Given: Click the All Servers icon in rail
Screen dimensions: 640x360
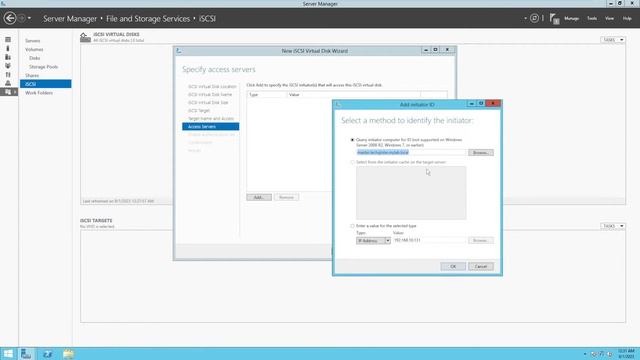Looking at the screenshot, I should 8,57.
